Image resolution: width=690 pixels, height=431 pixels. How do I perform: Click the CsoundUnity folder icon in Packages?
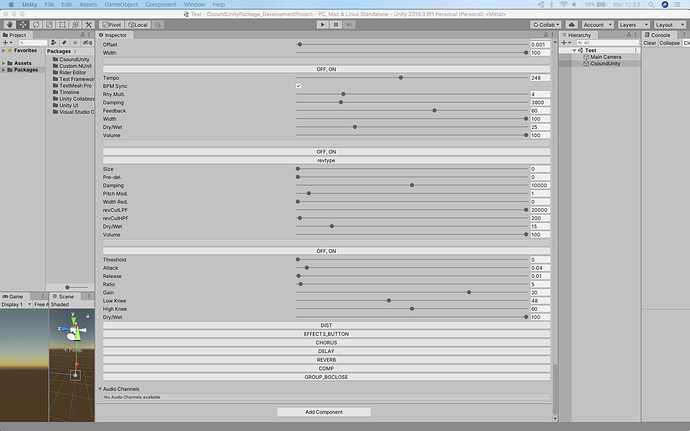point(55,59)
